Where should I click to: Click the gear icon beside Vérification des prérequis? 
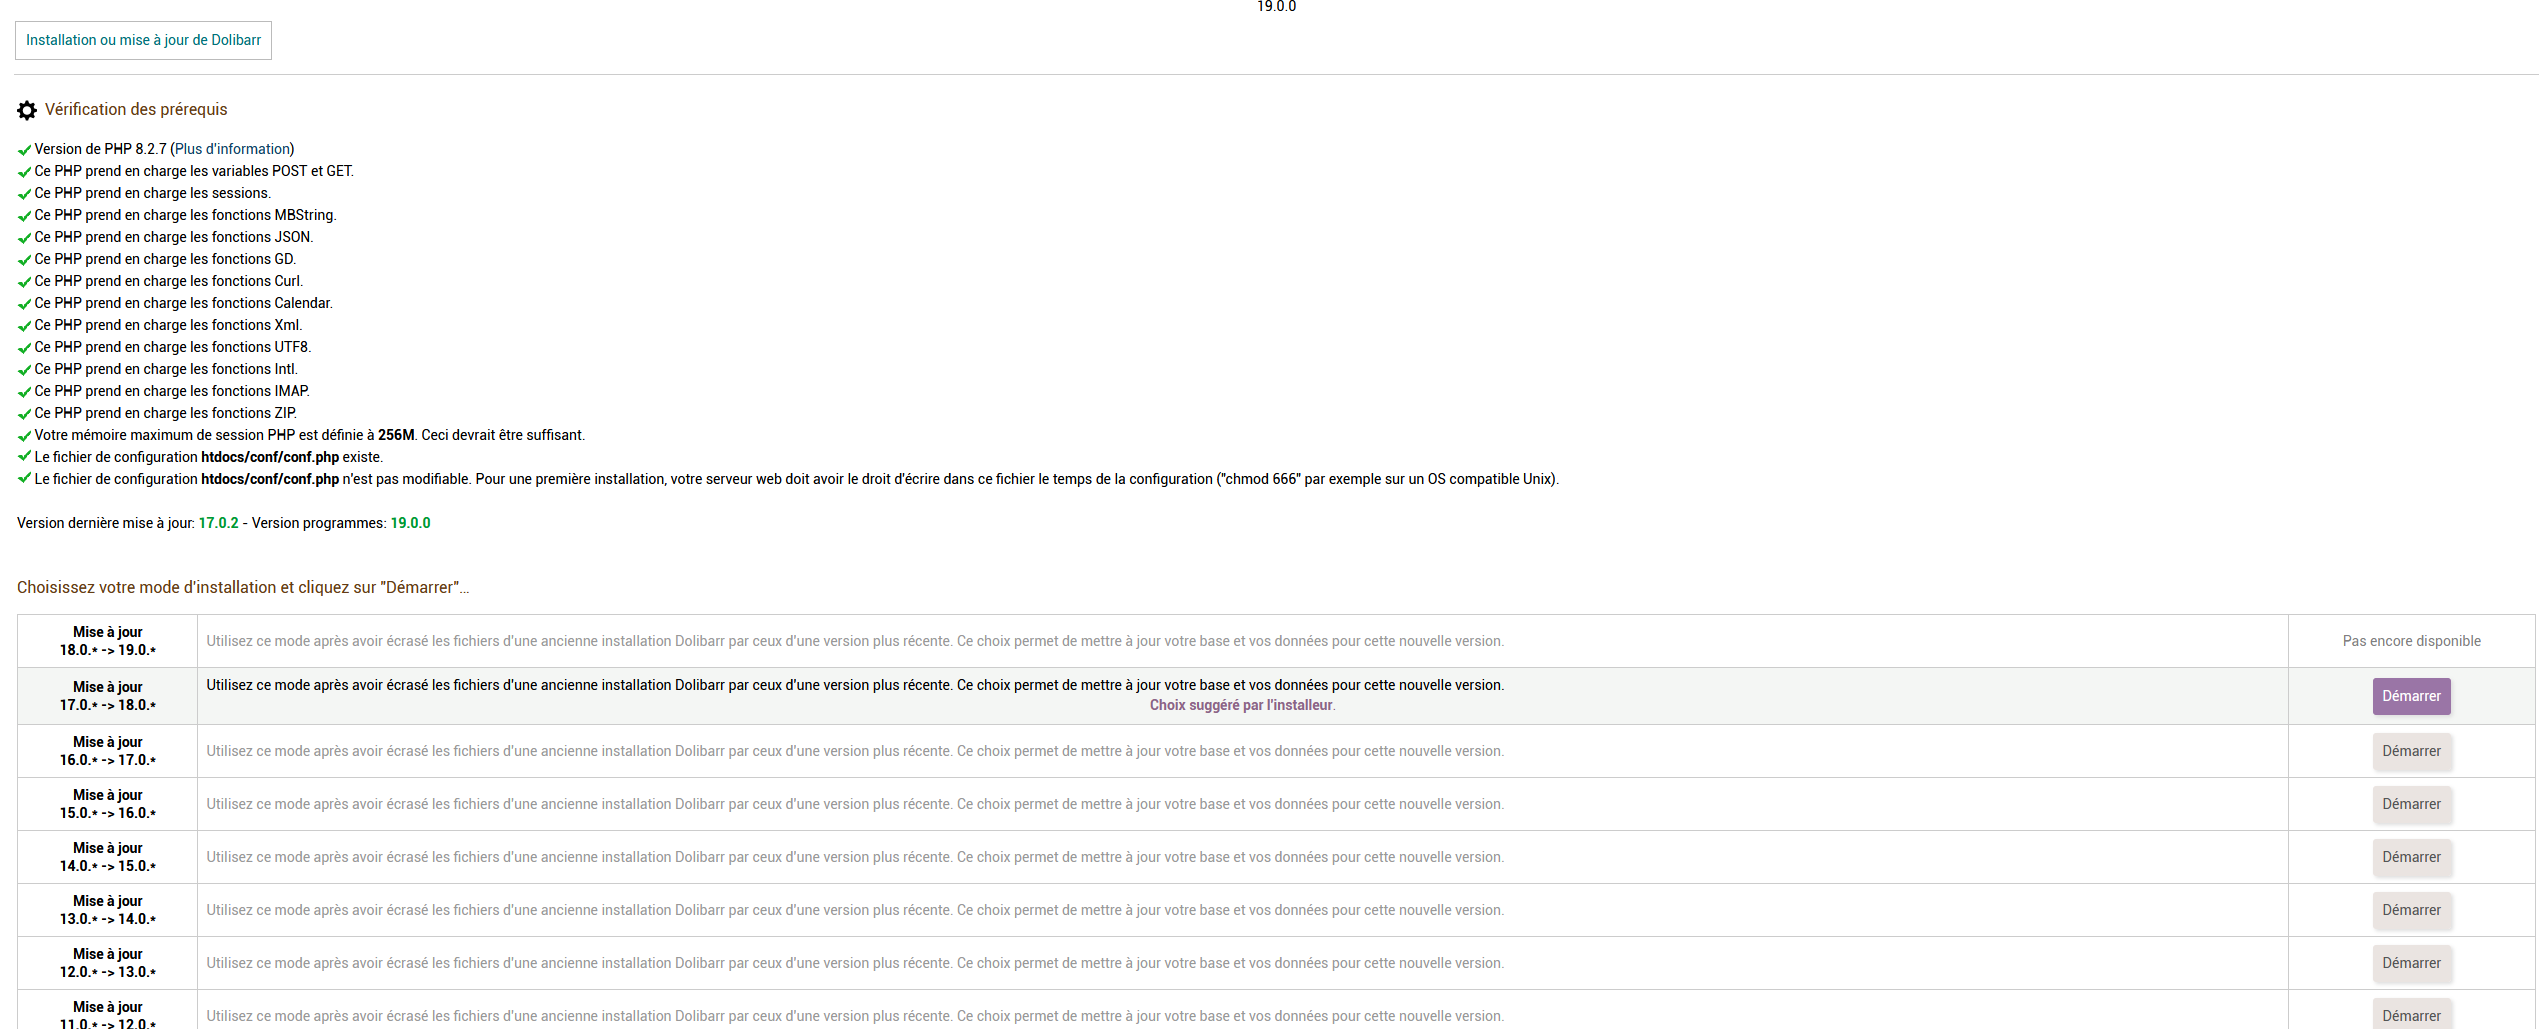pyautogui.click(x=27, y=110)
